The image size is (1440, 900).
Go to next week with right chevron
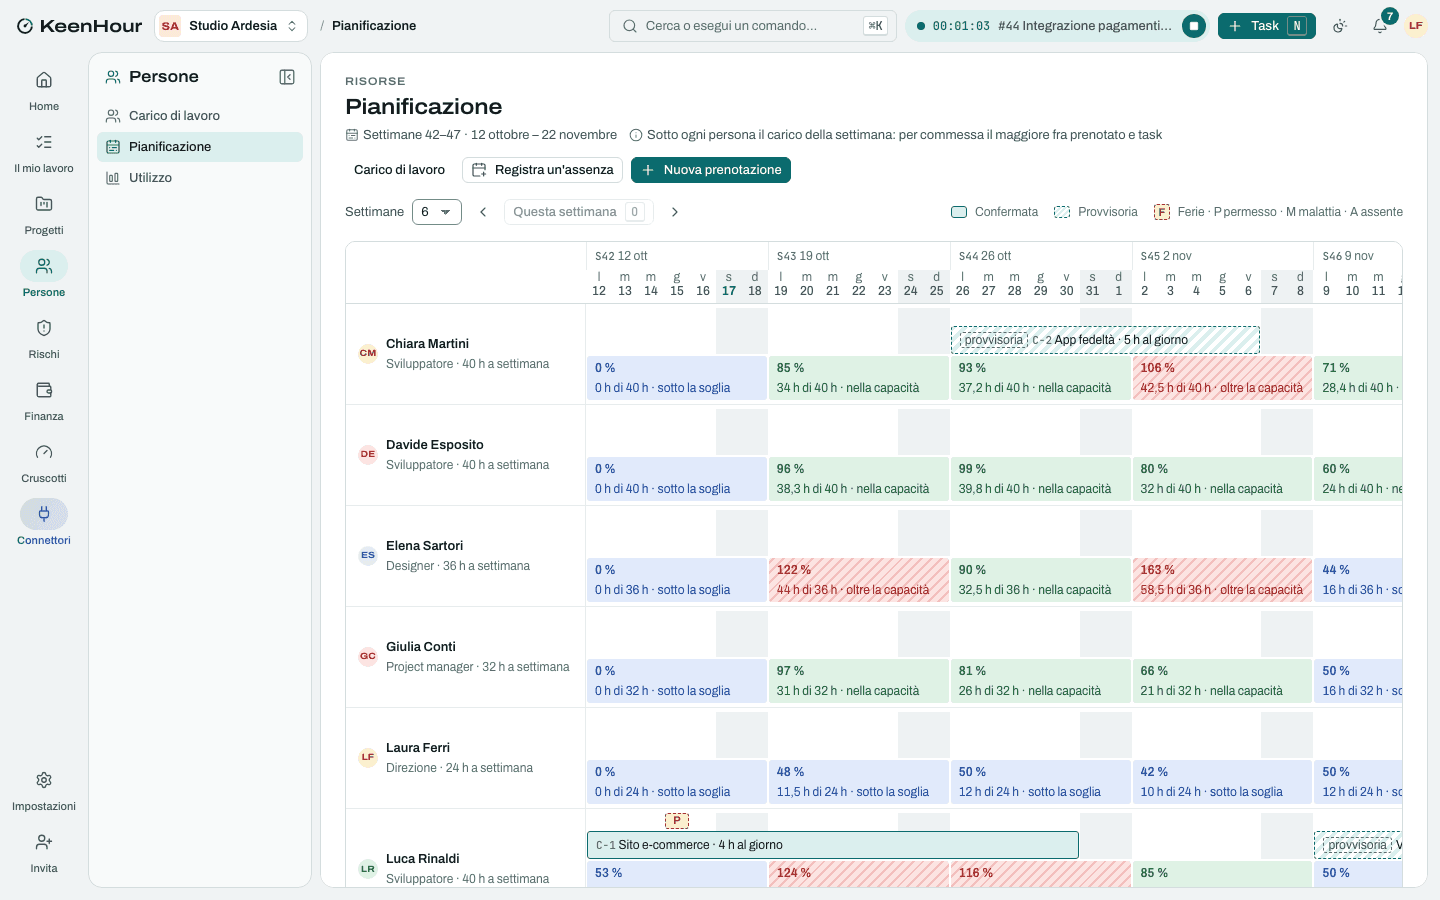coord(675,212)
